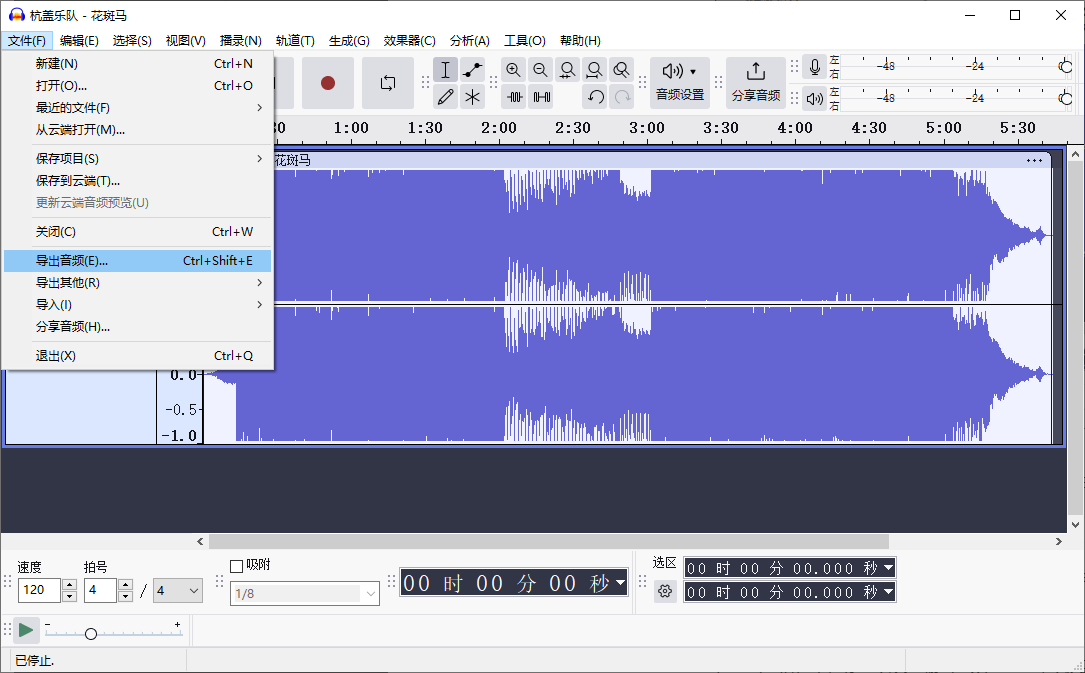Enable the 吸附 snap checkbox

pos(237,566)
